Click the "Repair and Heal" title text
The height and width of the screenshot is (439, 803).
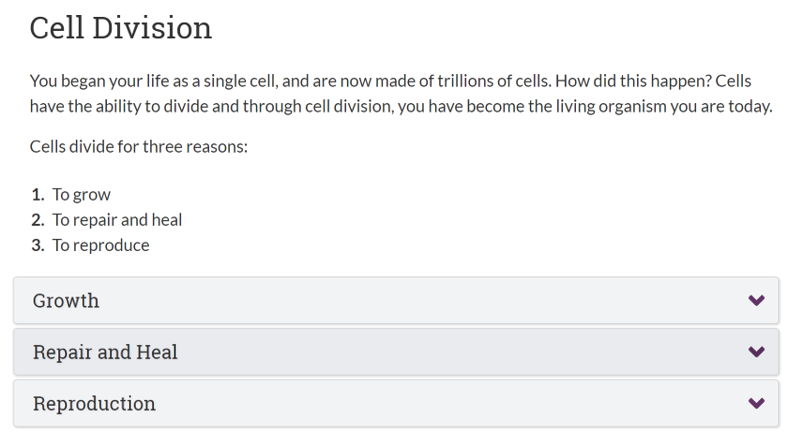point(105,352)
